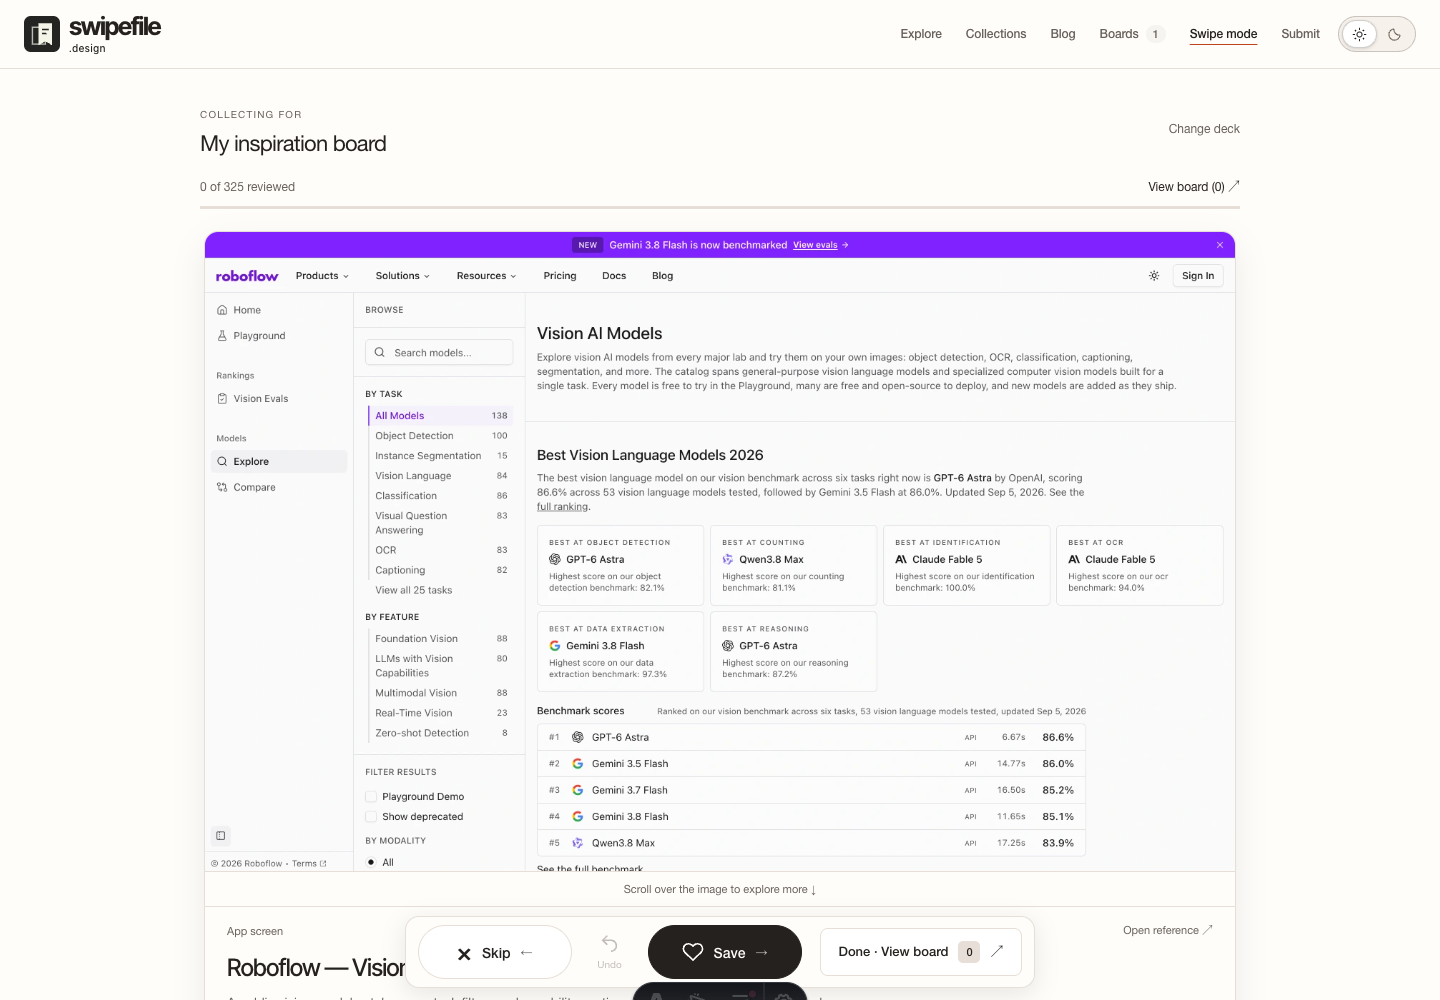Expand the Solutions dropdown

click(x=402, y=276)
